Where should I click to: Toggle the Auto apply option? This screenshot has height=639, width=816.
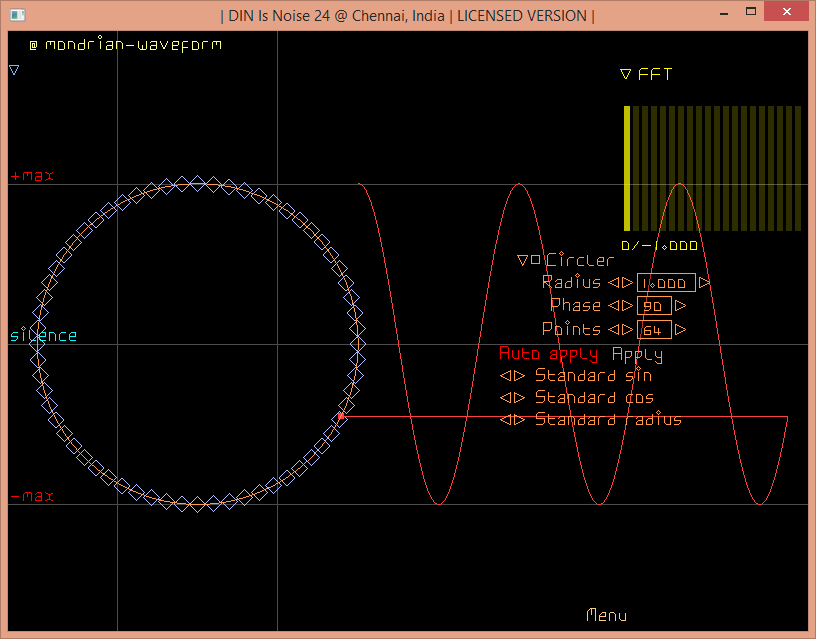[548, 354]
